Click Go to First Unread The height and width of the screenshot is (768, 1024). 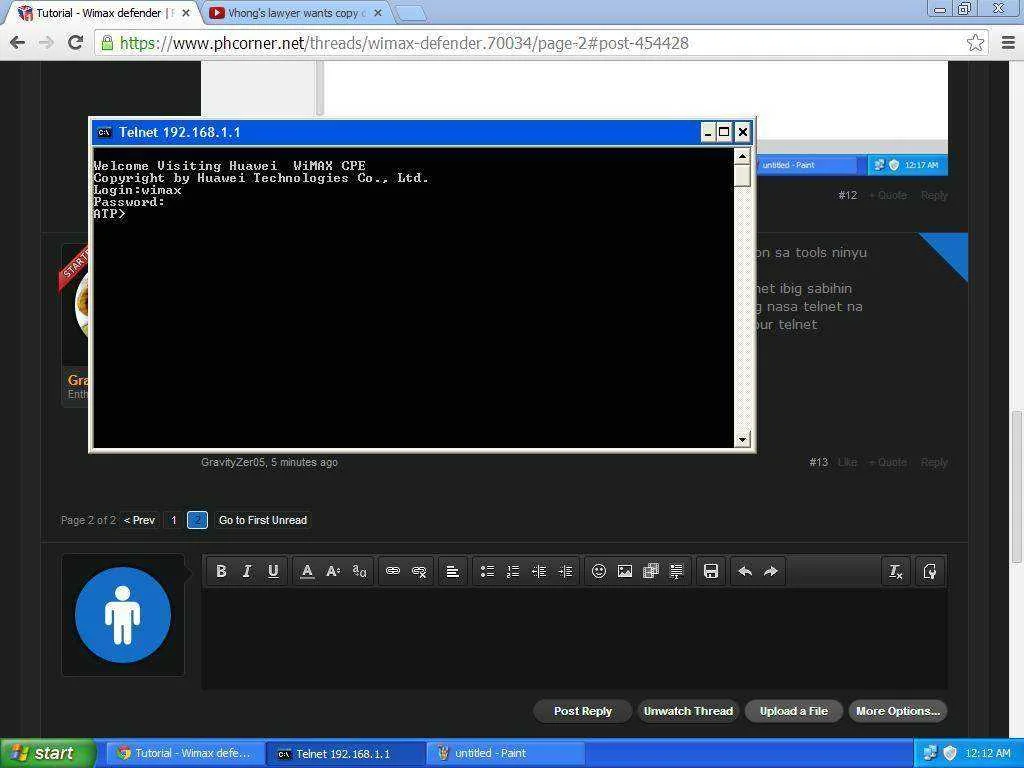click(263, 520)
